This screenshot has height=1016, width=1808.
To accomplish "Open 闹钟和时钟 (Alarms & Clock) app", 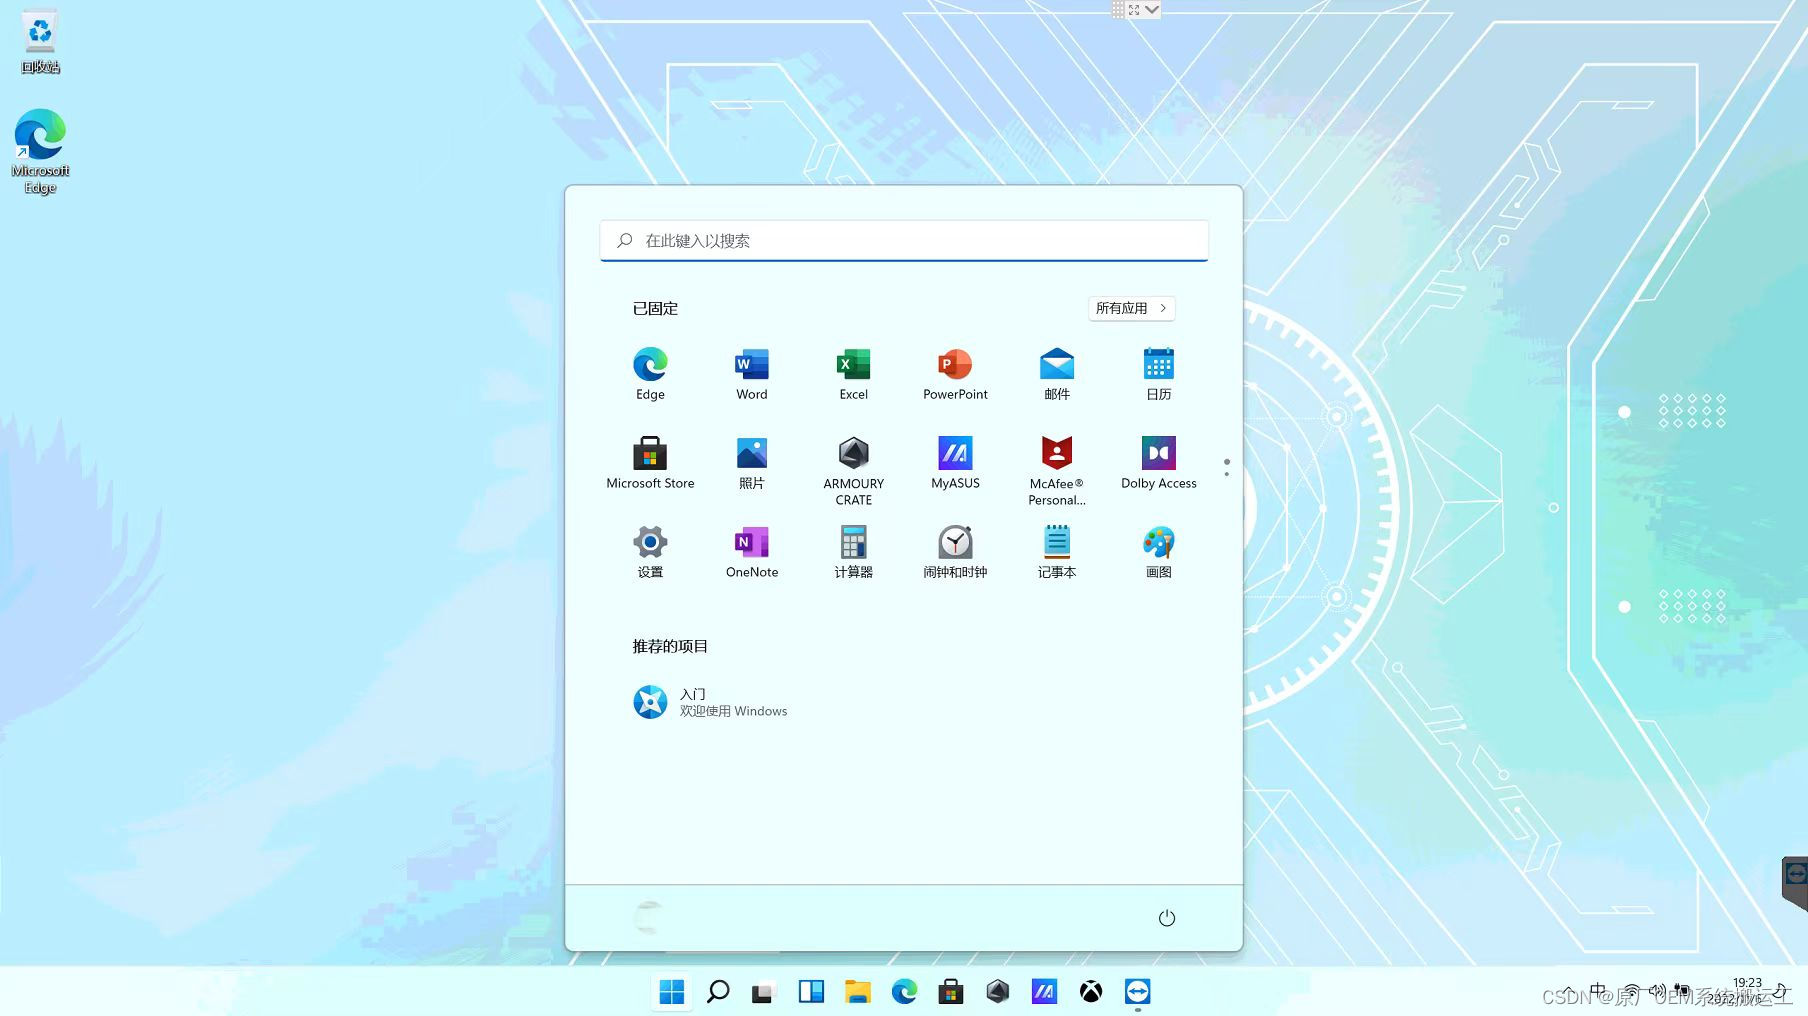I will tap(955, 551).
